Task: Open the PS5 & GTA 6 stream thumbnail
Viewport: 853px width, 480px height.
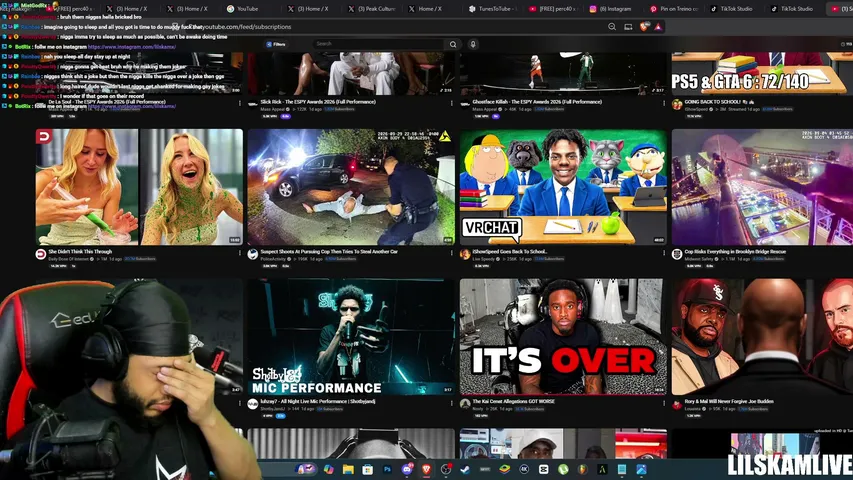Action: click(x=762, y=73)
